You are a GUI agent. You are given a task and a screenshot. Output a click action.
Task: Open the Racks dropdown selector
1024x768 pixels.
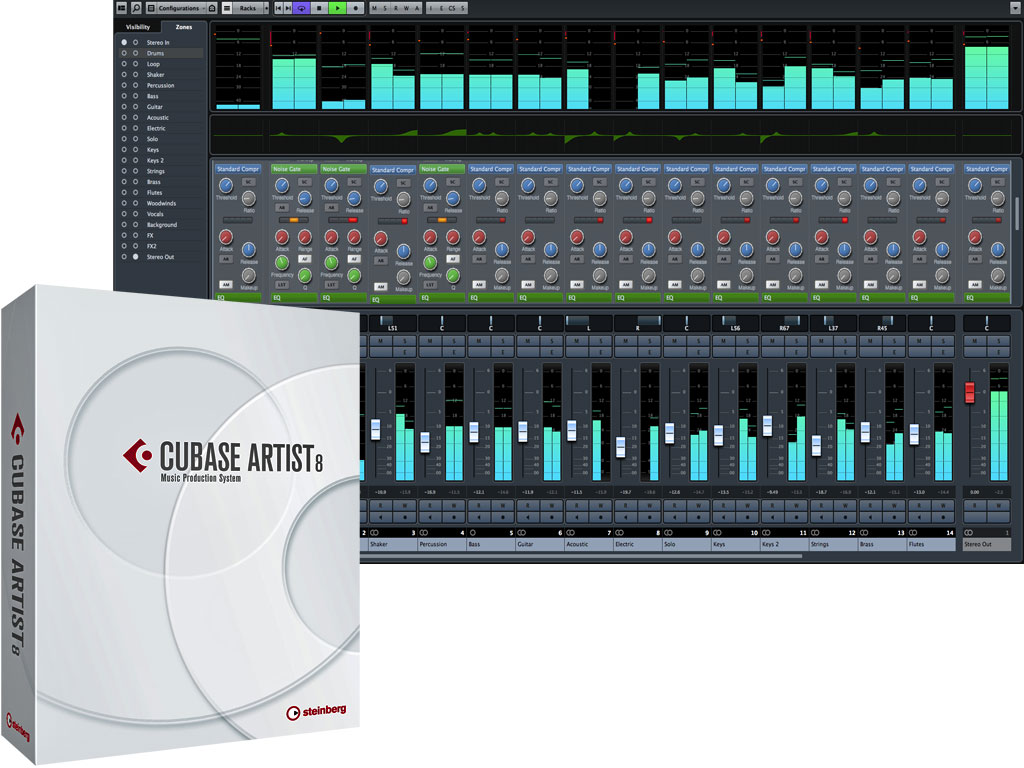(248, 8)
